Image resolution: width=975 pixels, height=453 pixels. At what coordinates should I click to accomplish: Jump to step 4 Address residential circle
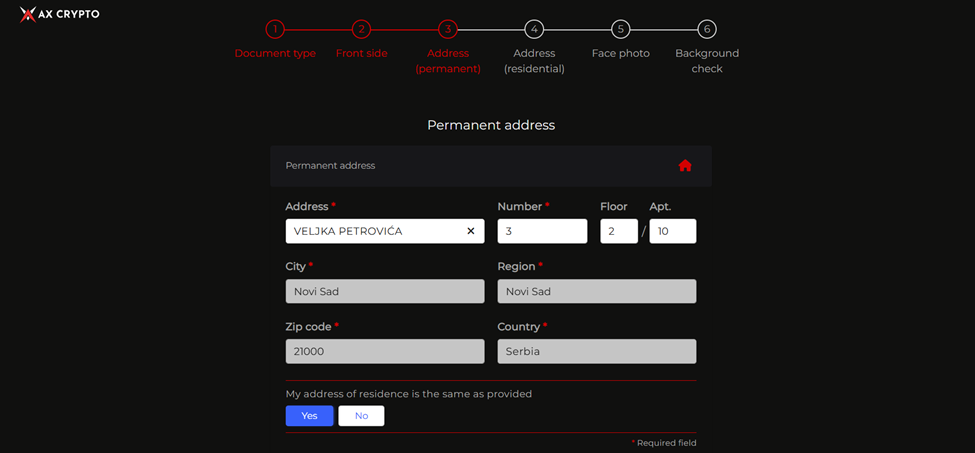[x=534, y=29]
